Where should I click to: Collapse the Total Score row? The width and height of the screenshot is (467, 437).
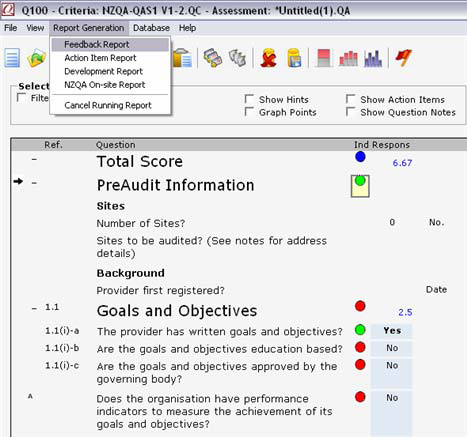(x=34, y=159)
